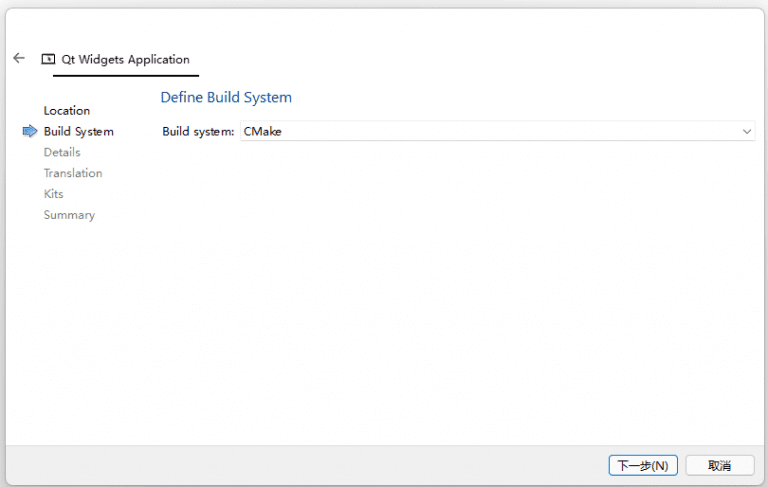Click the Define Build System heading
Viewport: 768px width, 487px height.
pyautogui.click(x=226, y=97)
